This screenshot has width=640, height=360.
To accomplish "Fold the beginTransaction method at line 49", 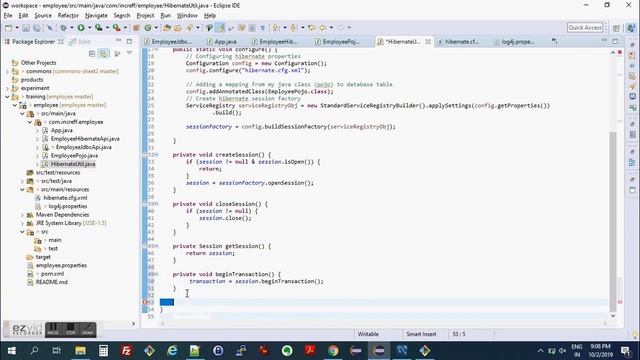I will (157, 274).
